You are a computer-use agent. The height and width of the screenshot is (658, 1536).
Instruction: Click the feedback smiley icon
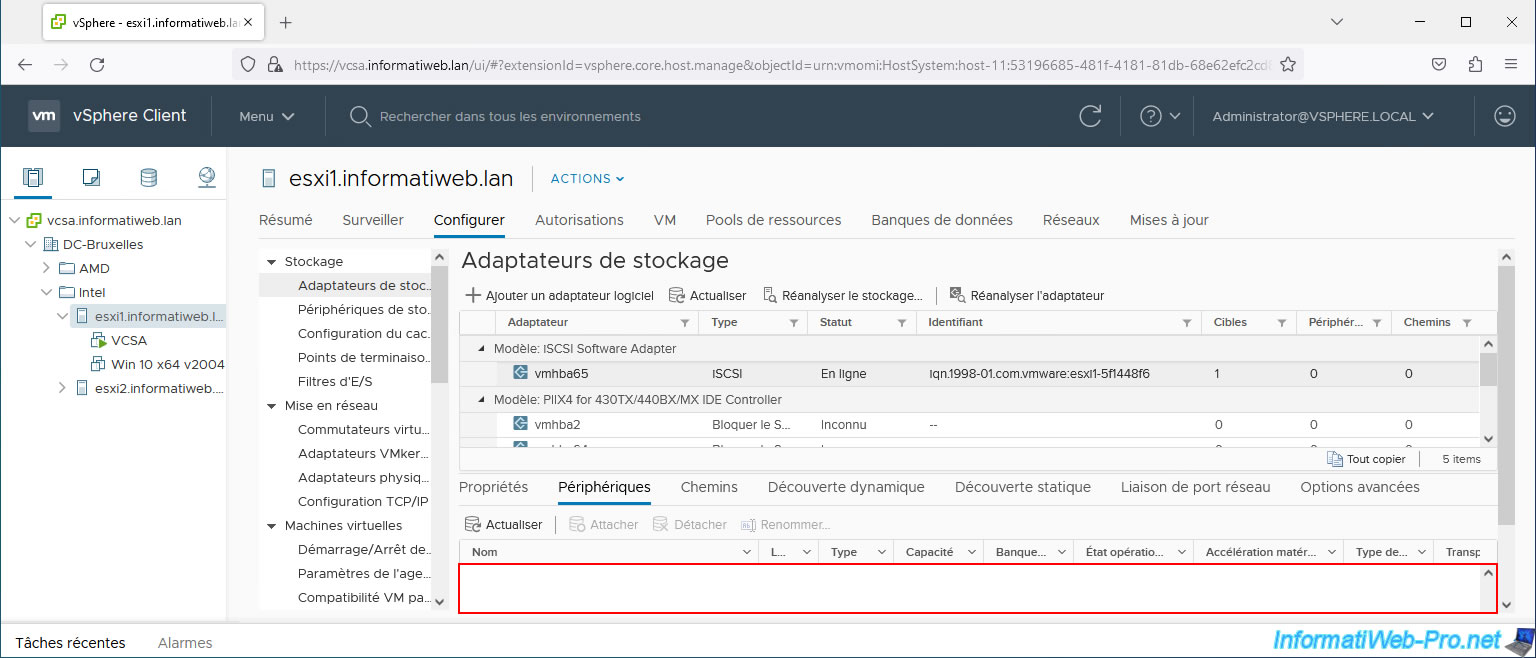point(1504,116)
